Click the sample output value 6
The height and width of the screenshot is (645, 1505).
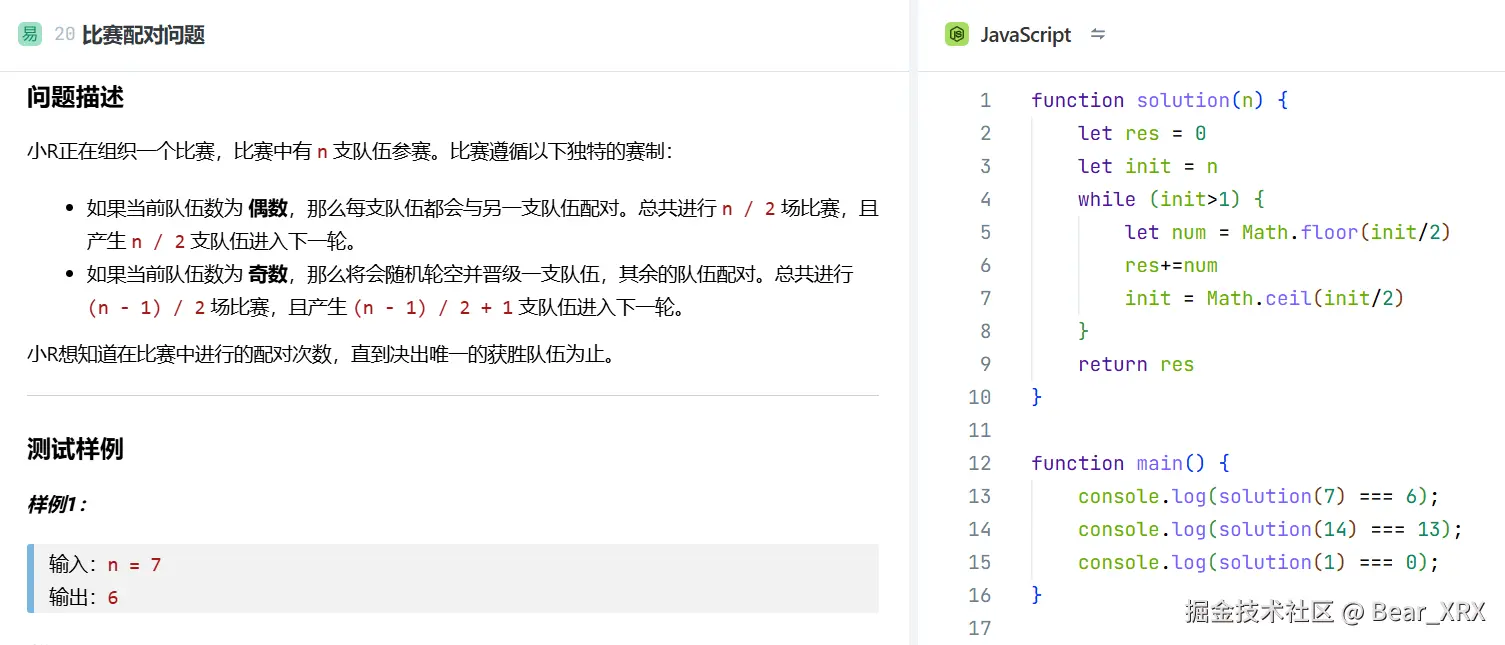click(x=113, y=598)
